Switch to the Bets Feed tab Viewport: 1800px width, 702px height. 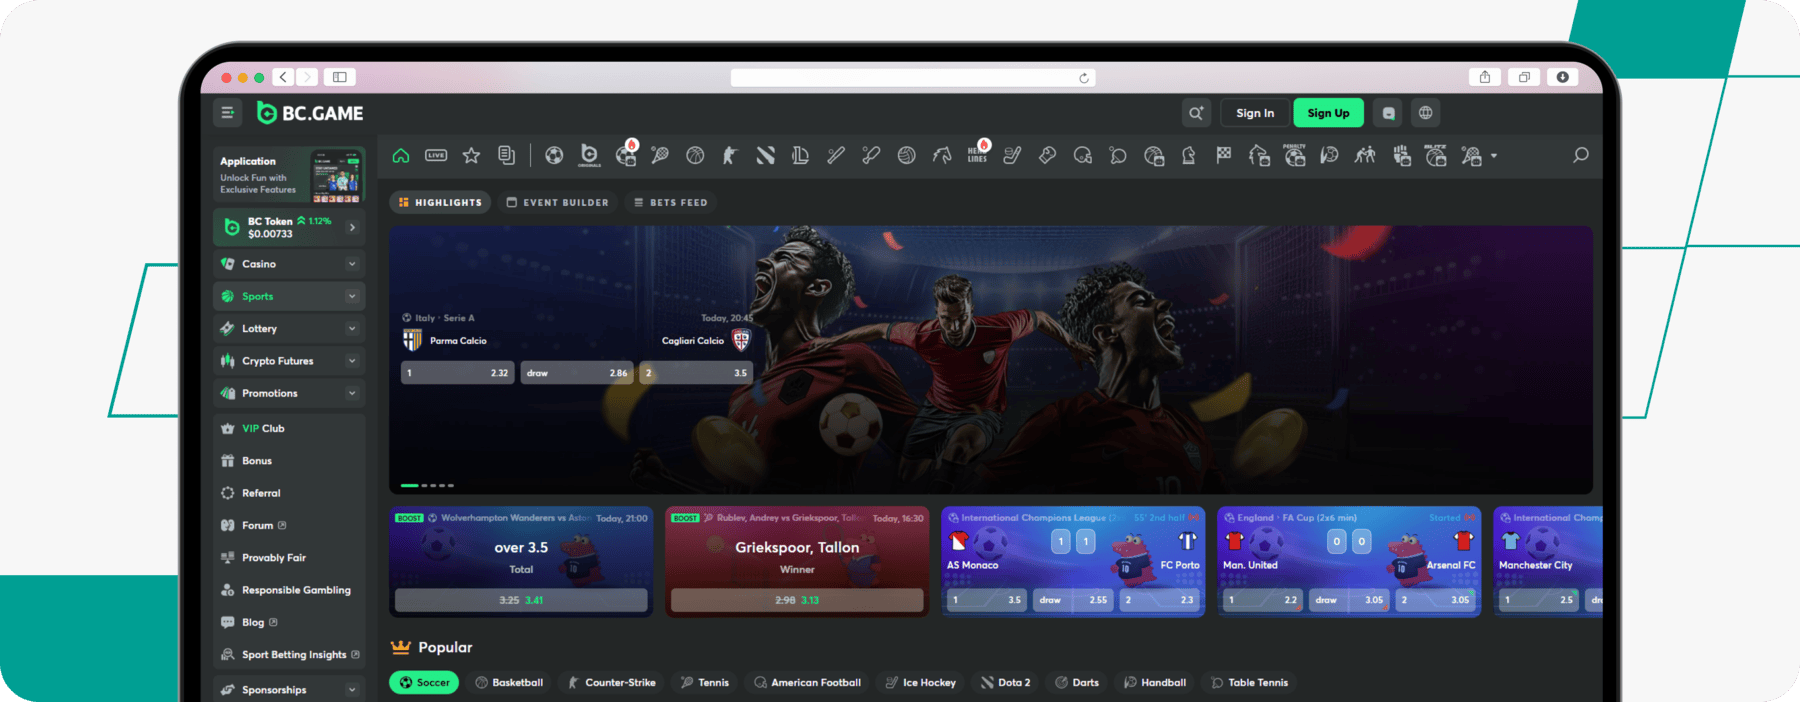pyautogui.click(x=670, y=202)
